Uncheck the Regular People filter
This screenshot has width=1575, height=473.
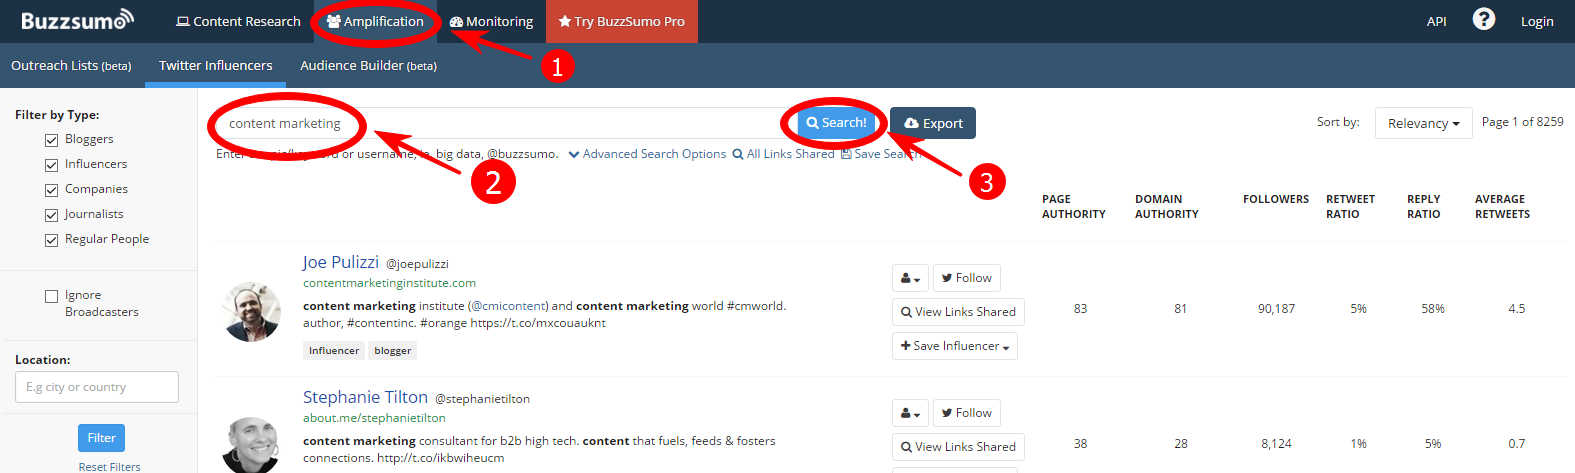pyautogui.click(x=51, y=240)
